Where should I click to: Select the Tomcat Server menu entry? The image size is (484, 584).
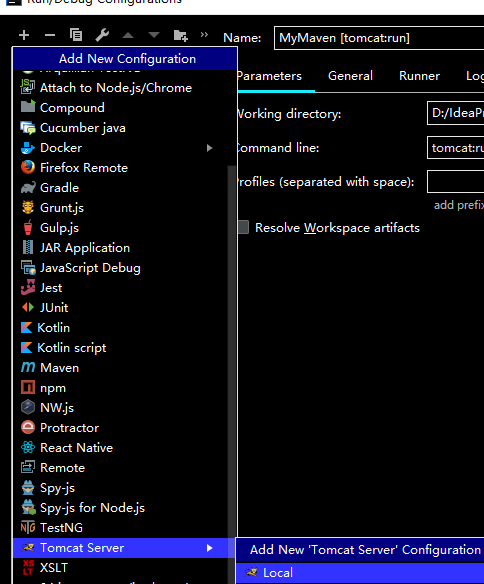click(125, 548)
